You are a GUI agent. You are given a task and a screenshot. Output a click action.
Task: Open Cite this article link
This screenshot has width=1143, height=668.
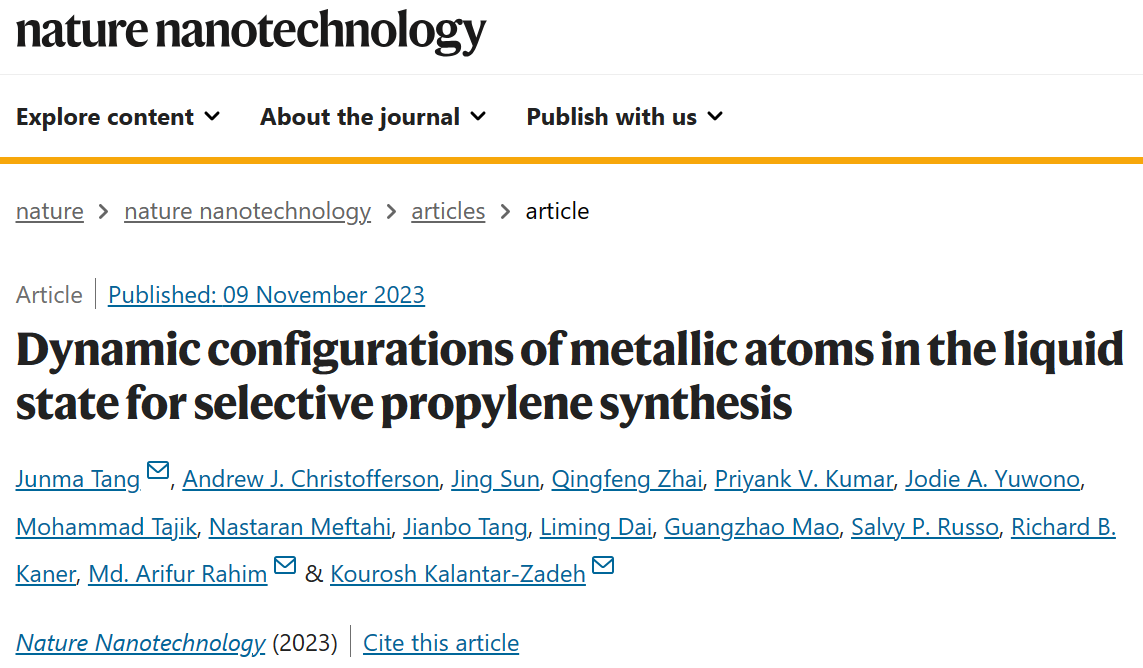(x=441, y=643)
